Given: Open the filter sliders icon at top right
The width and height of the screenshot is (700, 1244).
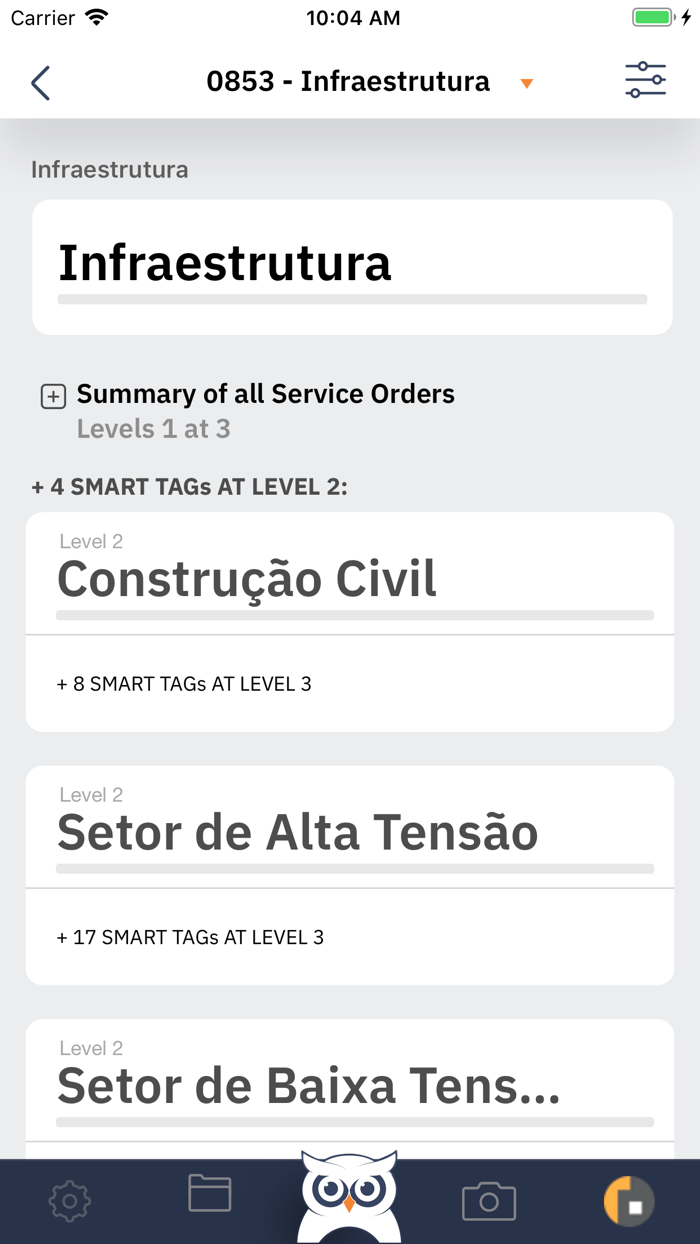Looking at the screenshot, I should 645,79.
